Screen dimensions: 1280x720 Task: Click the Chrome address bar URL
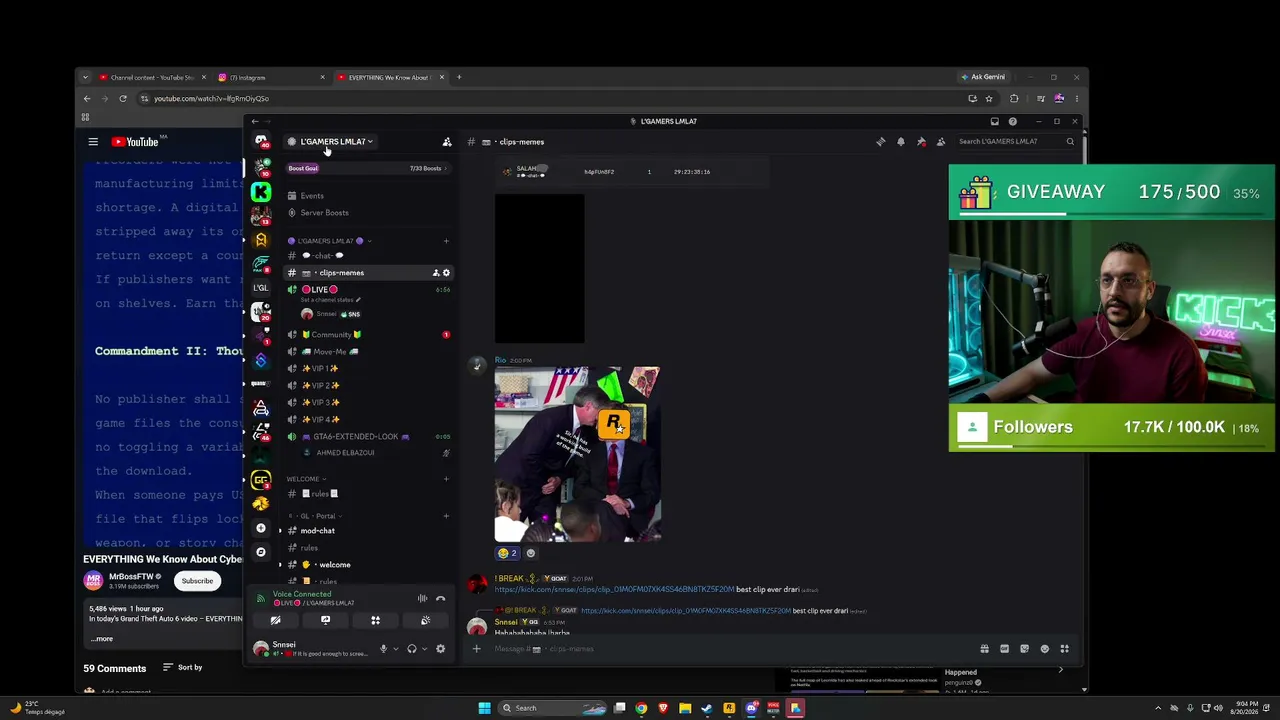coord(211,99)
